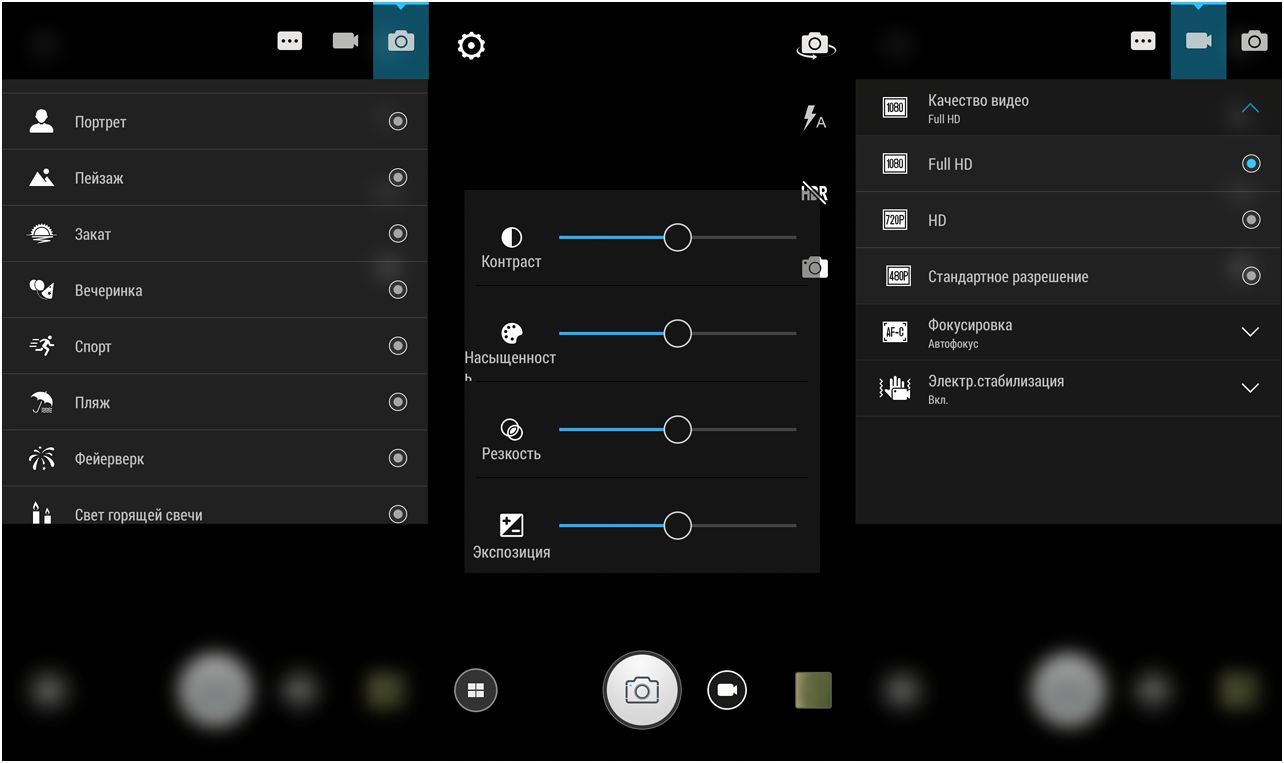Choose Стандартное разрешение video option
This screenshot has height=763, width=1284.
1007,277
